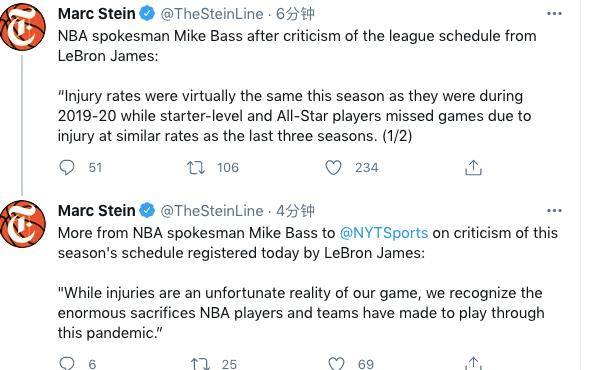The width and height of the screenshot is (590, 370).
Task: View second tweet's basketball profile avatar
Action: (23, 224)
